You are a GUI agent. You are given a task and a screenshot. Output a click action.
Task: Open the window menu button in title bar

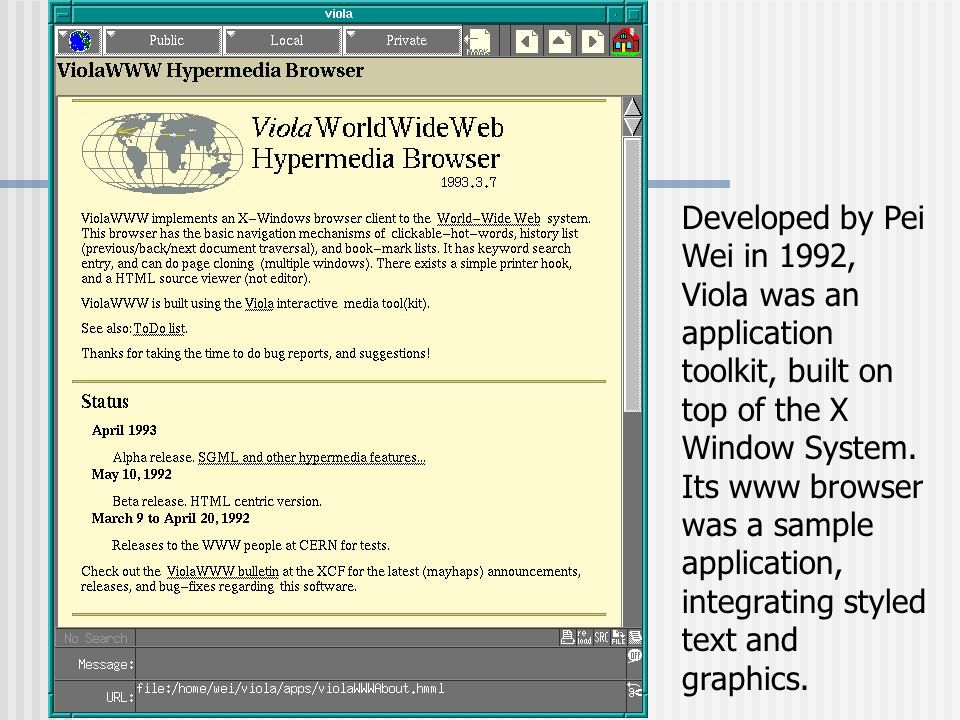pyautogui.click(x=62, y=13)
